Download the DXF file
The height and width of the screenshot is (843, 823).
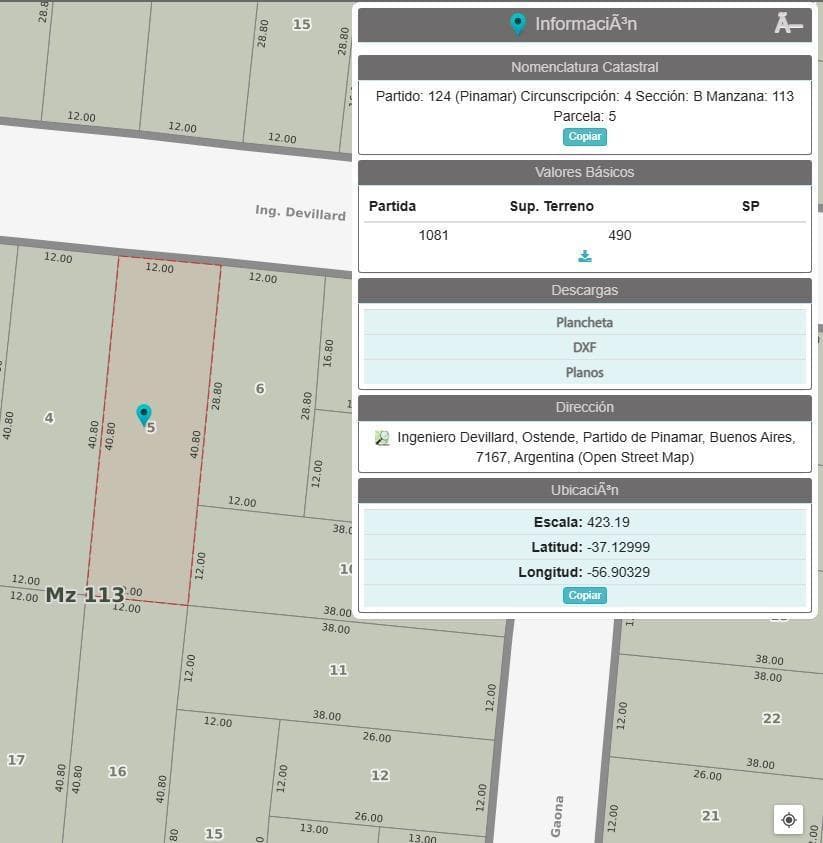click(584, 347)
